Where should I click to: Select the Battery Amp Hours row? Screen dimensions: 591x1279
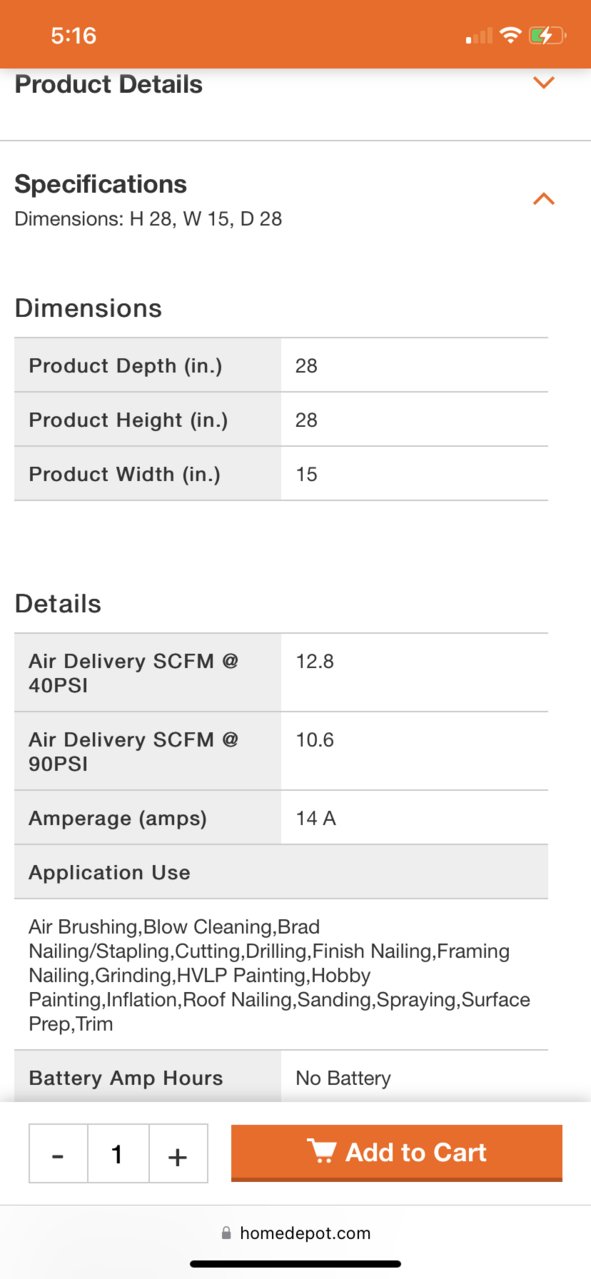pos(281,1078)
